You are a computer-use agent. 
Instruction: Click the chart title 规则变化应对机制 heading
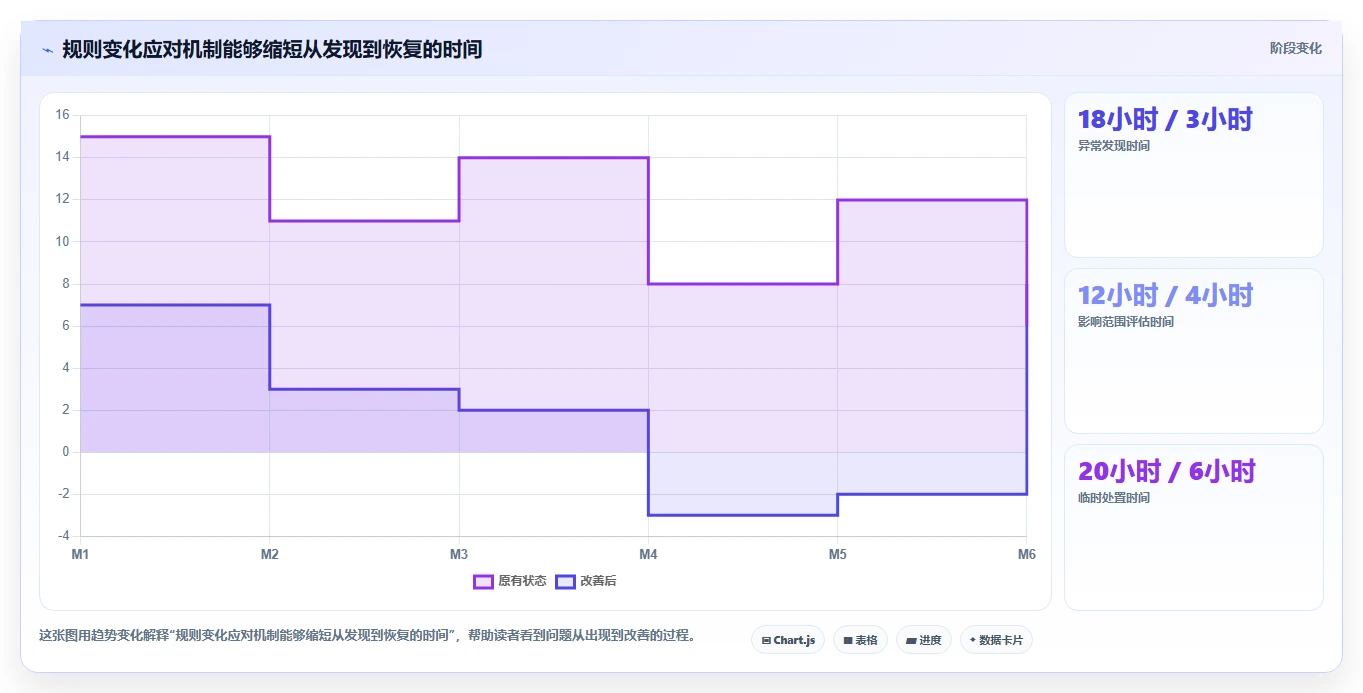272,49
